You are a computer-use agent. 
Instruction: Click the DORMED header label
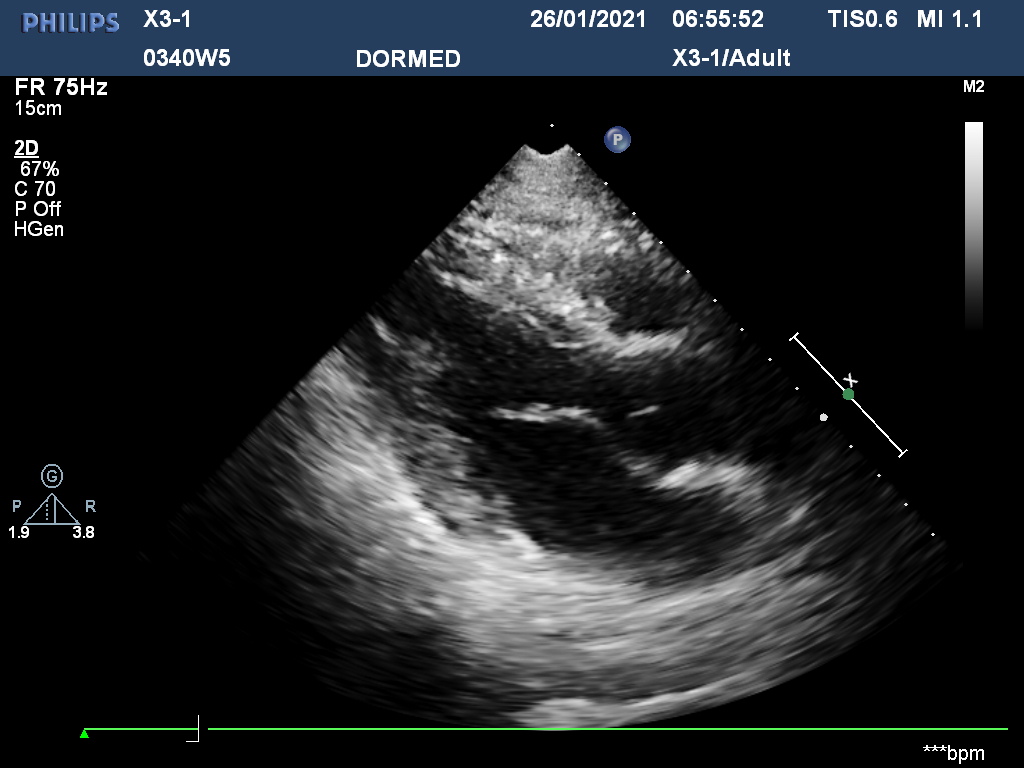pos(408,59)
